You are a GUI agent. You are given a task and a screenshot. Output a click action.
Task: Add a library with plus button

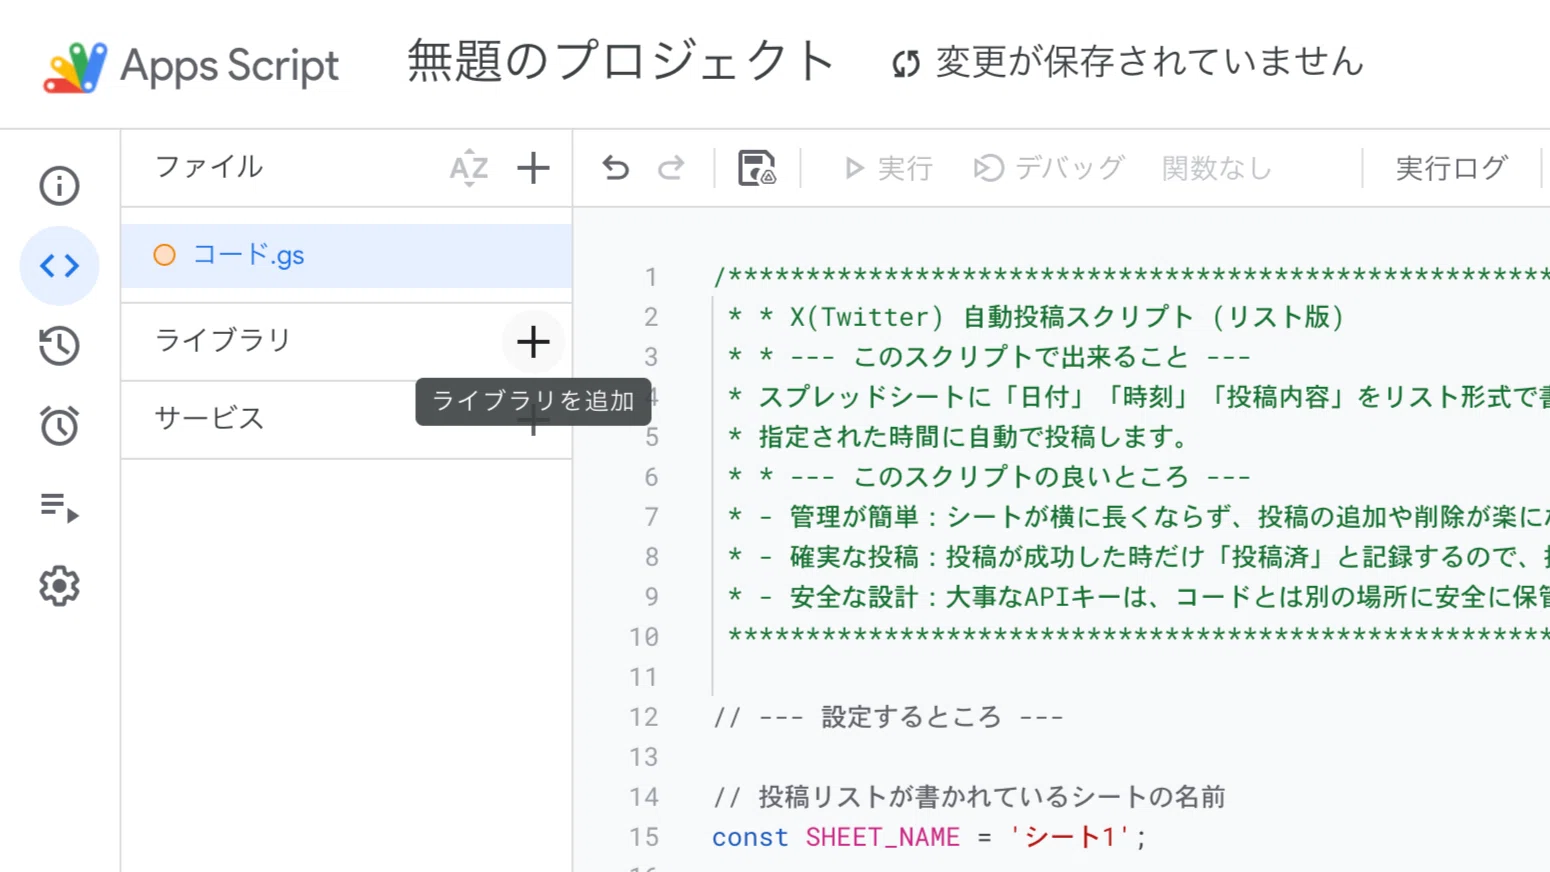pos(533,342)
